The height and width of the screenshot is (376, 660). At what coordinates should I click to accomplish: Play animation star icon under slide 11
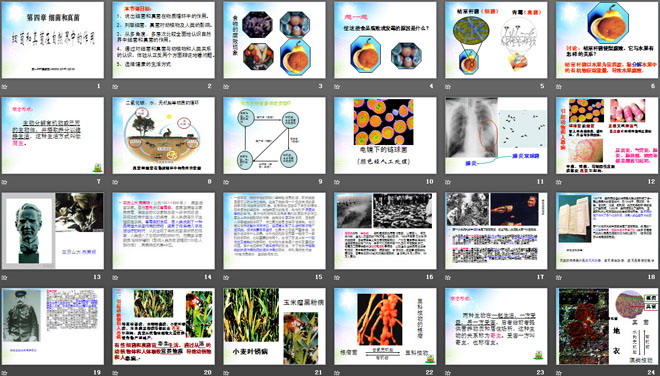(448, 182)
